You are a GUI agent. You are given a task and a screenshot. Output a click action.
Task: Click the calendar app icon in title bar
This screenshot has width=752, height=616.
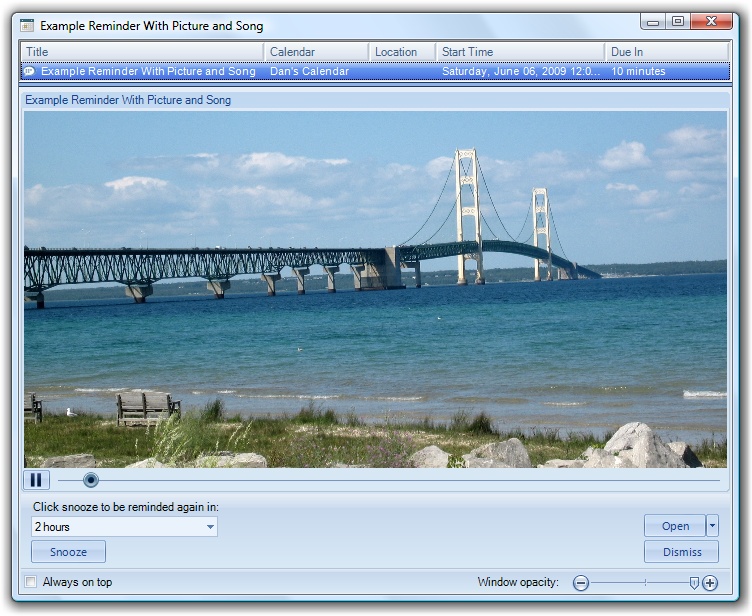(27, 25)
